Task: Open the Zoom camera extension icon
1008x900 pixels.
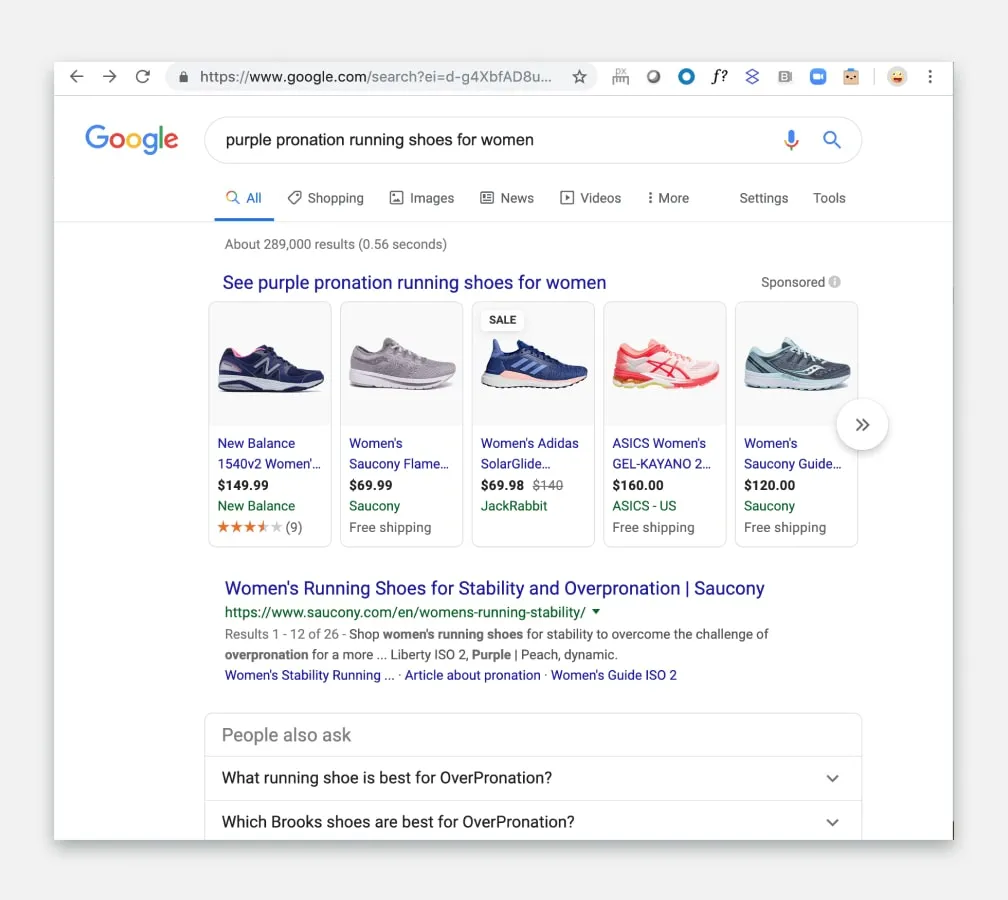Action: 818,77
